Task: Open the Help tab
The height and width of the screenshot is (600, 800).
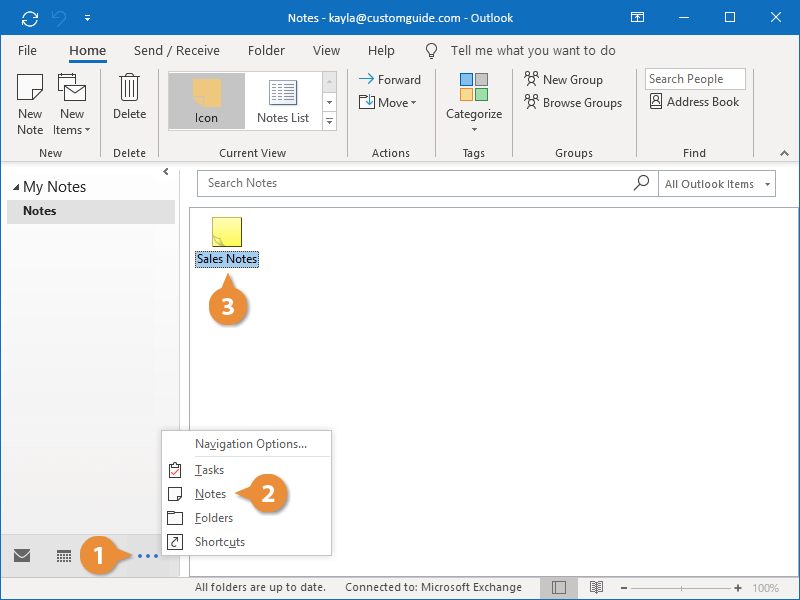Action: point(381,51)
